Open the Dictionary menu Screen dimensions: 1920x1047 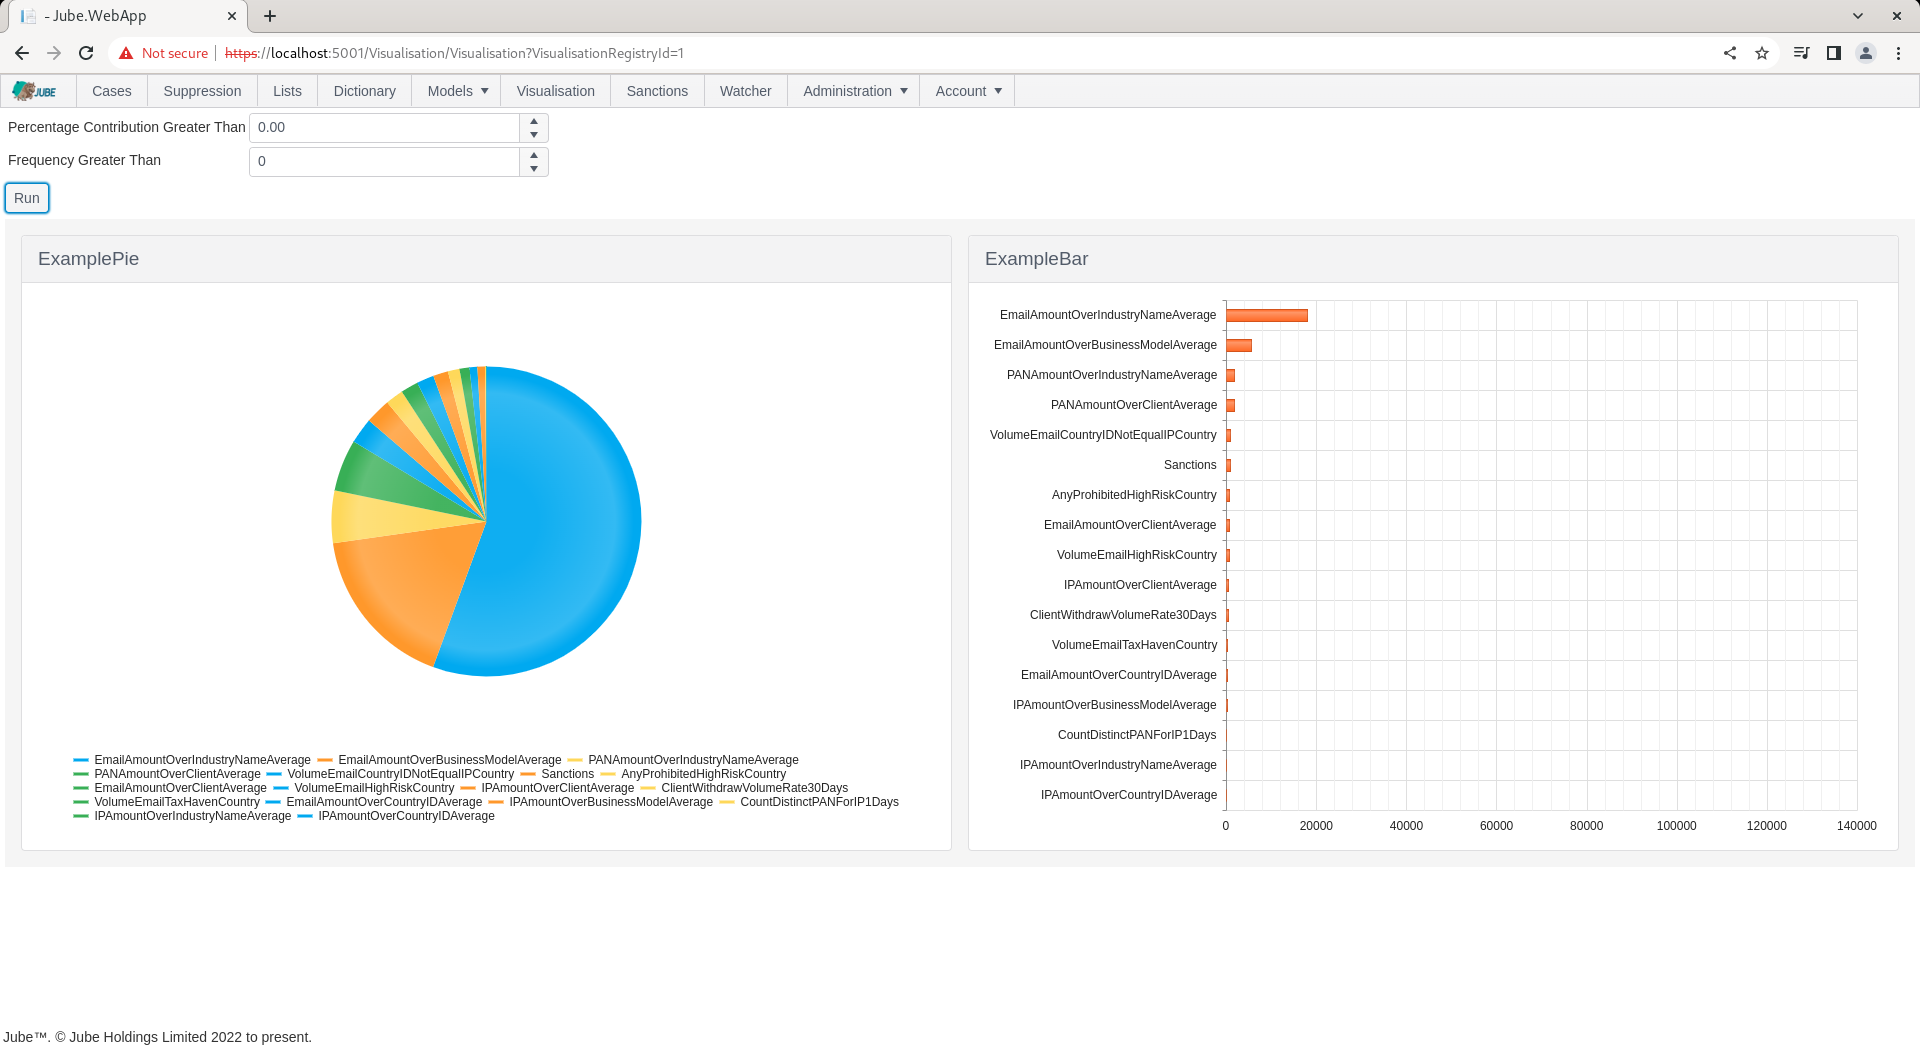364,91
